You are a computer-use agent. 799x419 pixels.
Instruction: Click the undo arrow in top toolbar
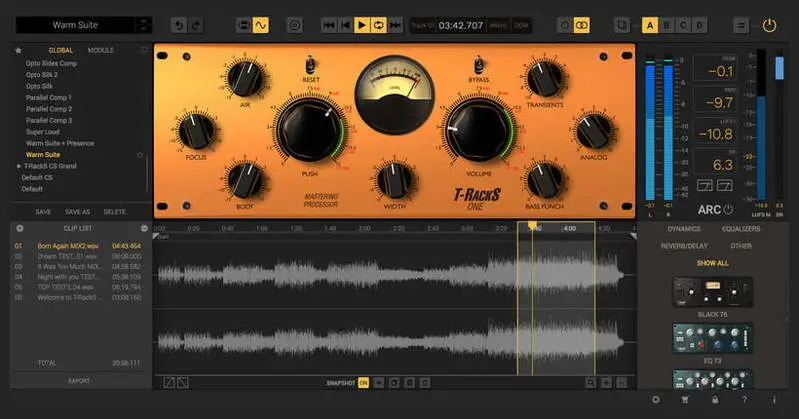179,25
